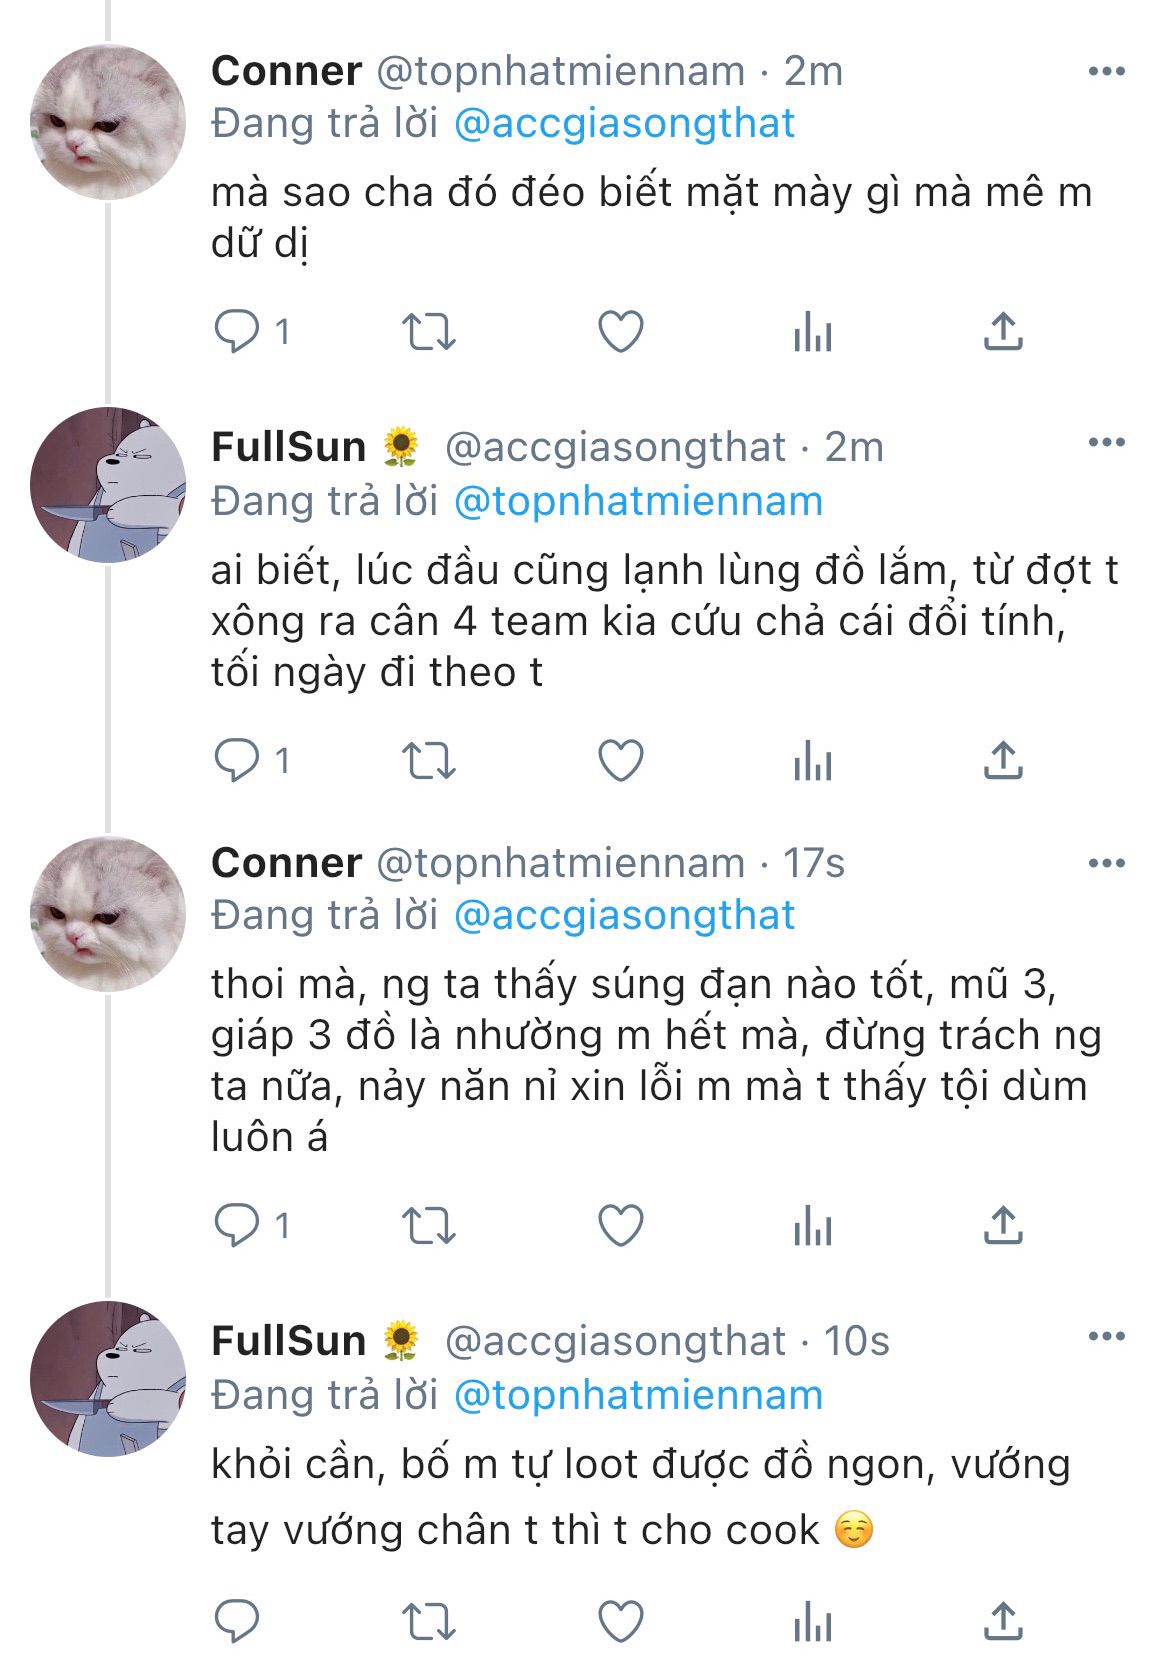
Task: Like Conner's tweet about 'mê m dữ dị'
Action: coord(620,332)
